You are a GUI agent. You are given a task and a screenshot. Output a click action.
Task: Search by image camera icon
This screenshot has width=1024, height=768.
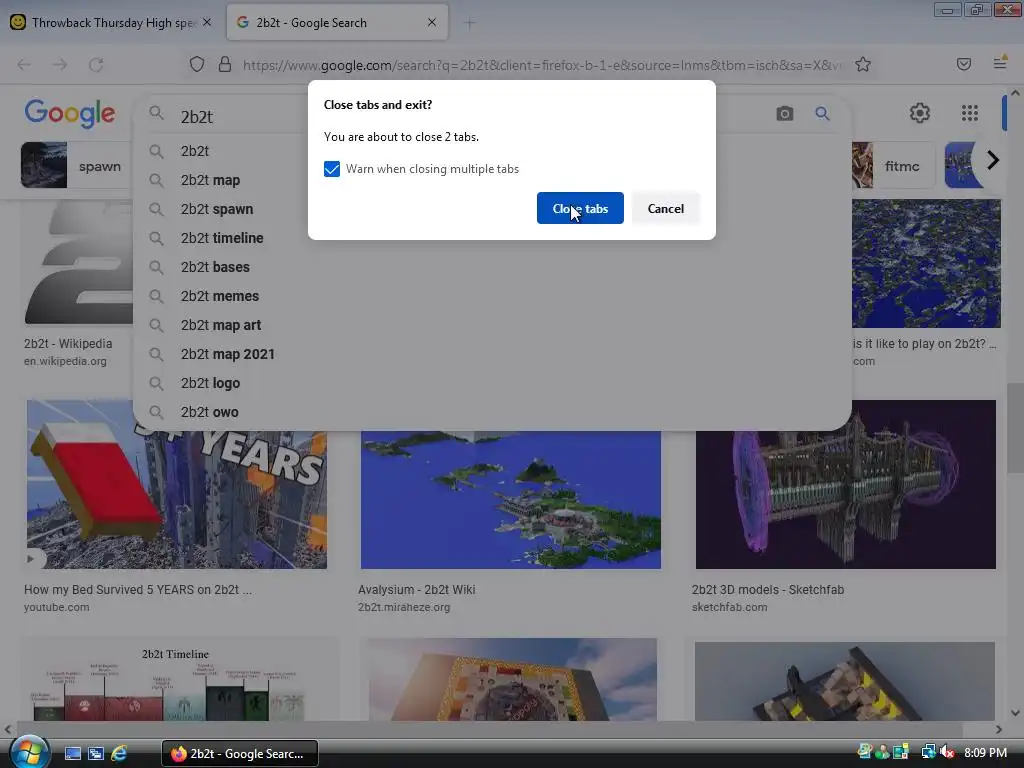(x=785, y=114)
